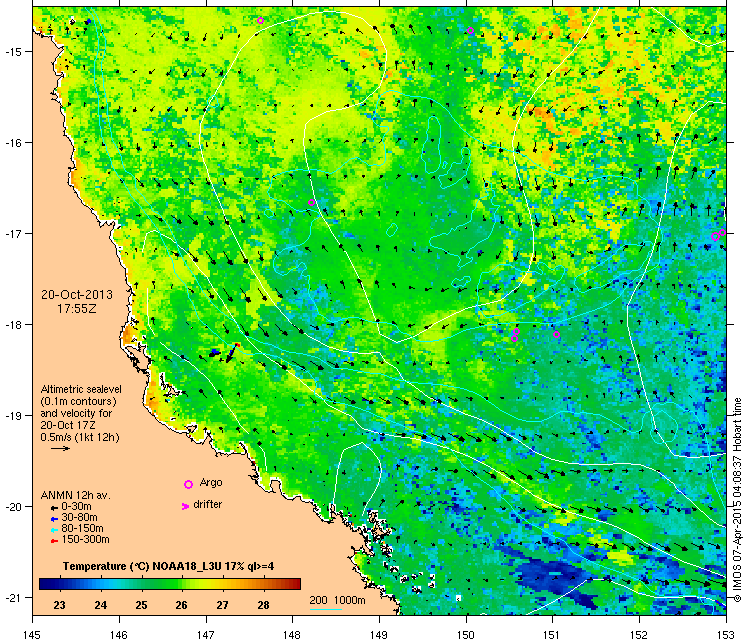
Task: Select Argo float marker near 148.2°E, 16.7°S
Action: (311, 202)
